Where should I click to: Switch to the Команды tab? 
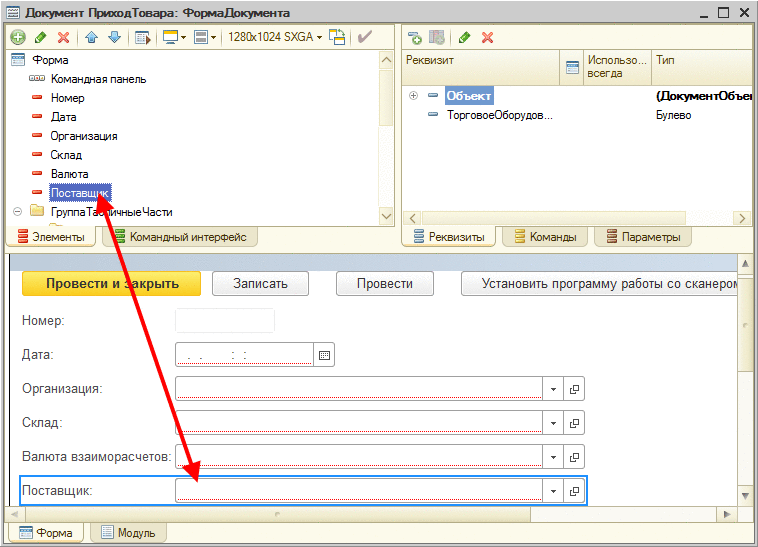(x=546, y=237)
